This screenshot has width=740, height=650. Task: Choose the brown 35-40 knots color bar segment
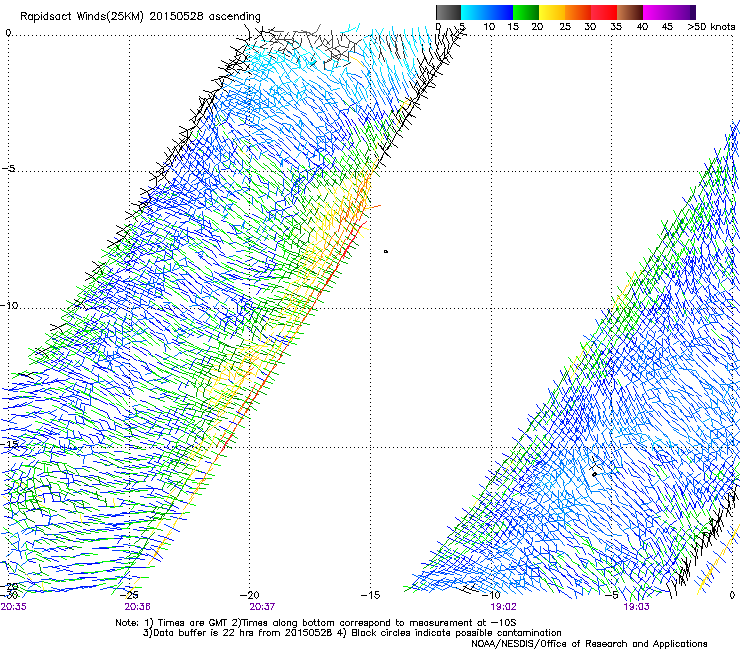(630, 12)
